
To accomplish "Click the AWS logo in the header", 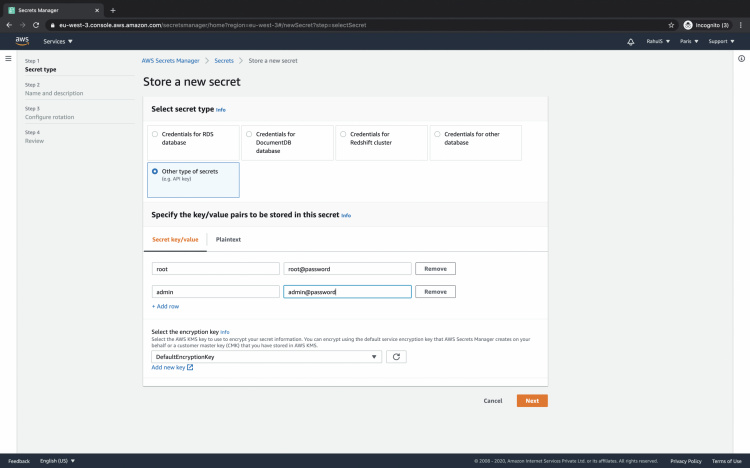I will (22, 41).
